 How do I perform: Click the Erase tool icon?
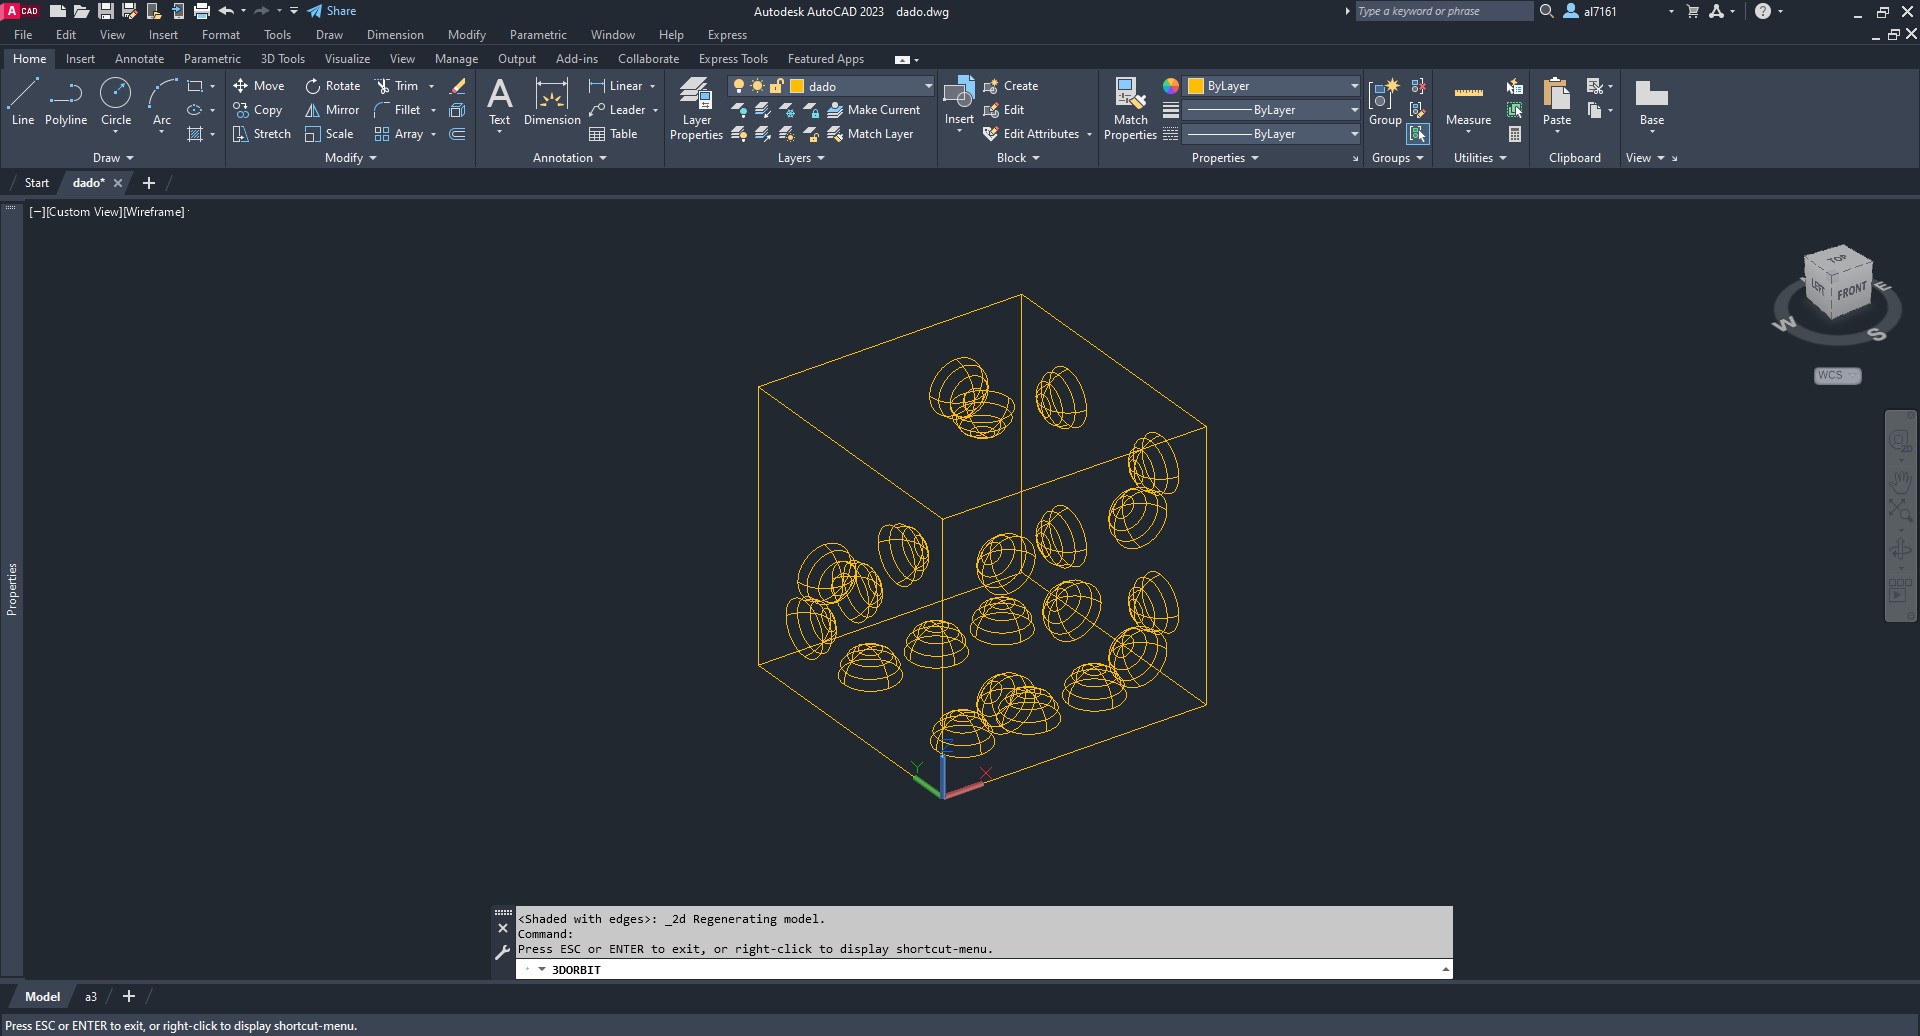click(x=458, y=86)
